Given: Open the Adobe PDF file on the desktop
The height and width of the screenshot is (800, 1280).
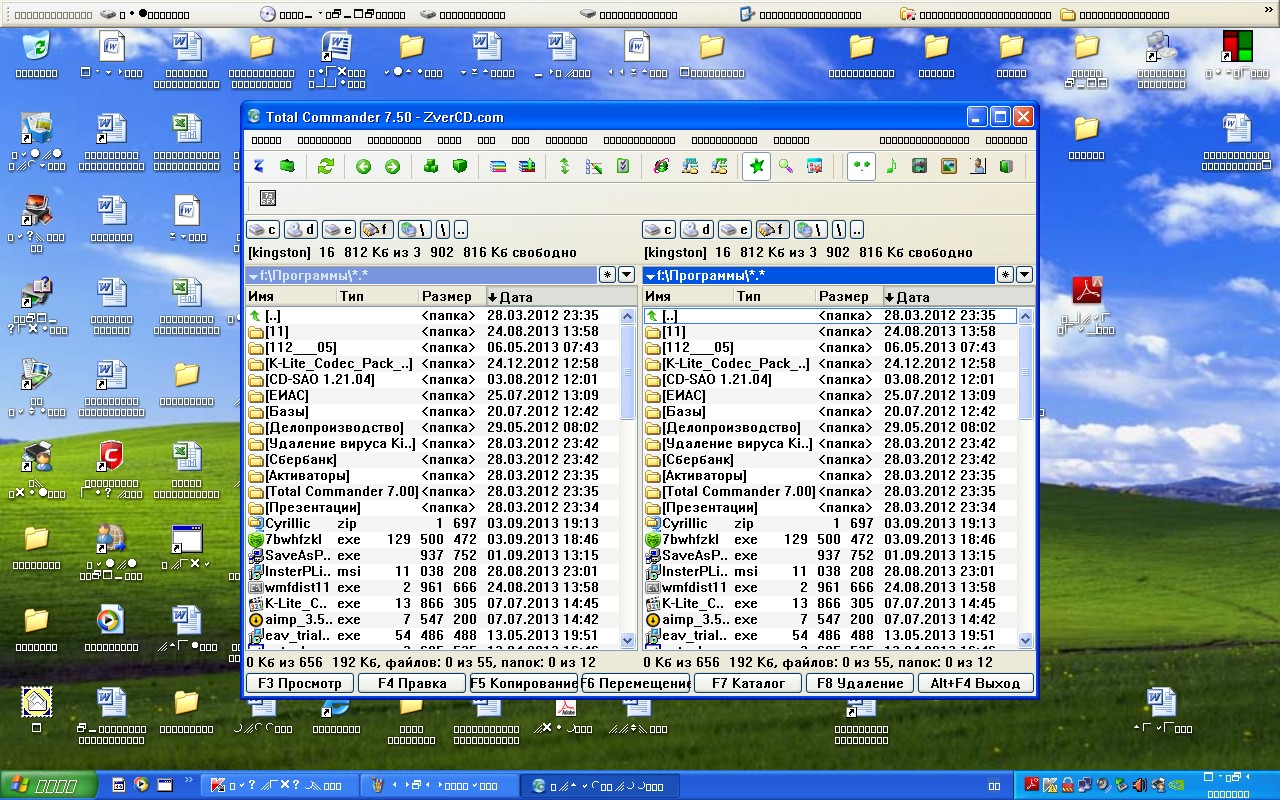Looking at the screenshot, I should tap(1086, 292).
